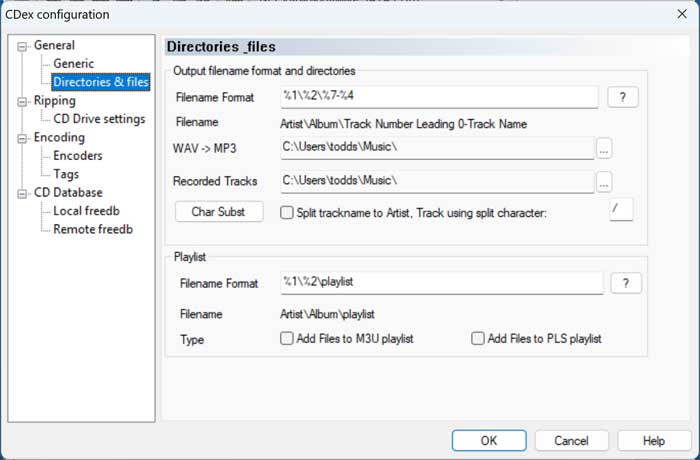
Task: Enable Add Files to PLS playlist
Action: (478, 339)
